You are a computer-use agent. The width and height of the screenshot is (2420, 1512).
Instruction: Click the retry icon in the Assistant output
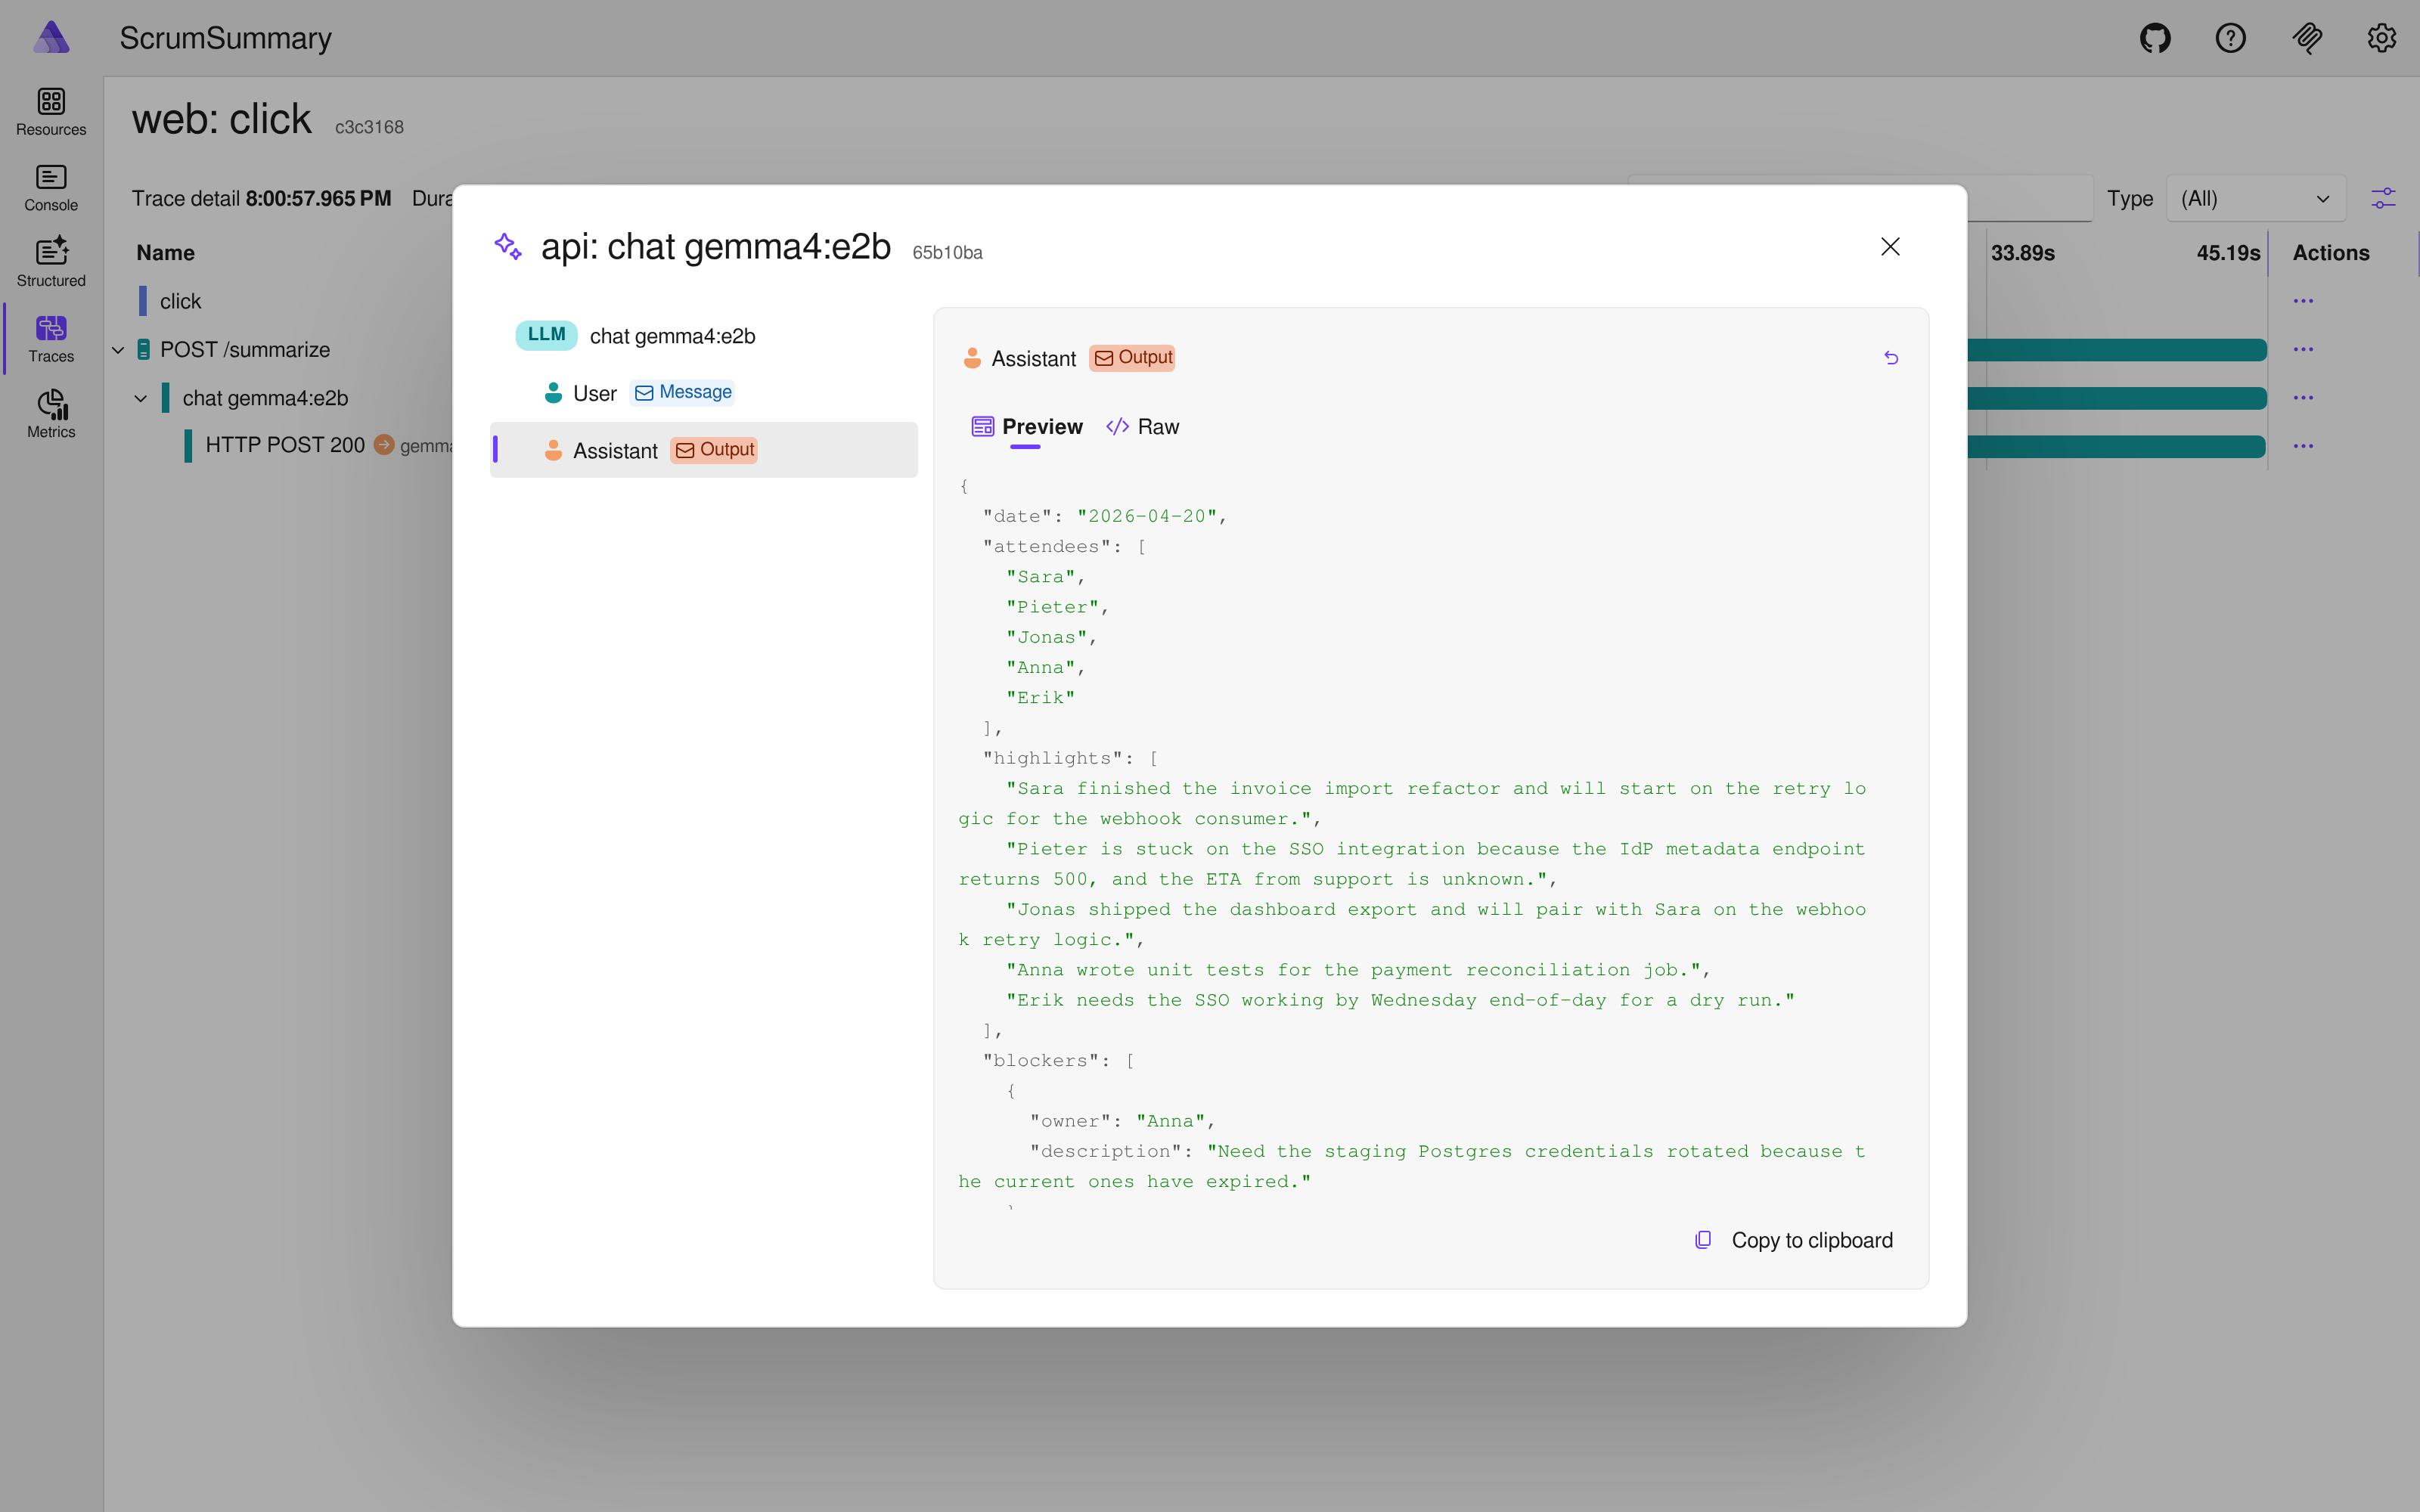point(1891,357)
